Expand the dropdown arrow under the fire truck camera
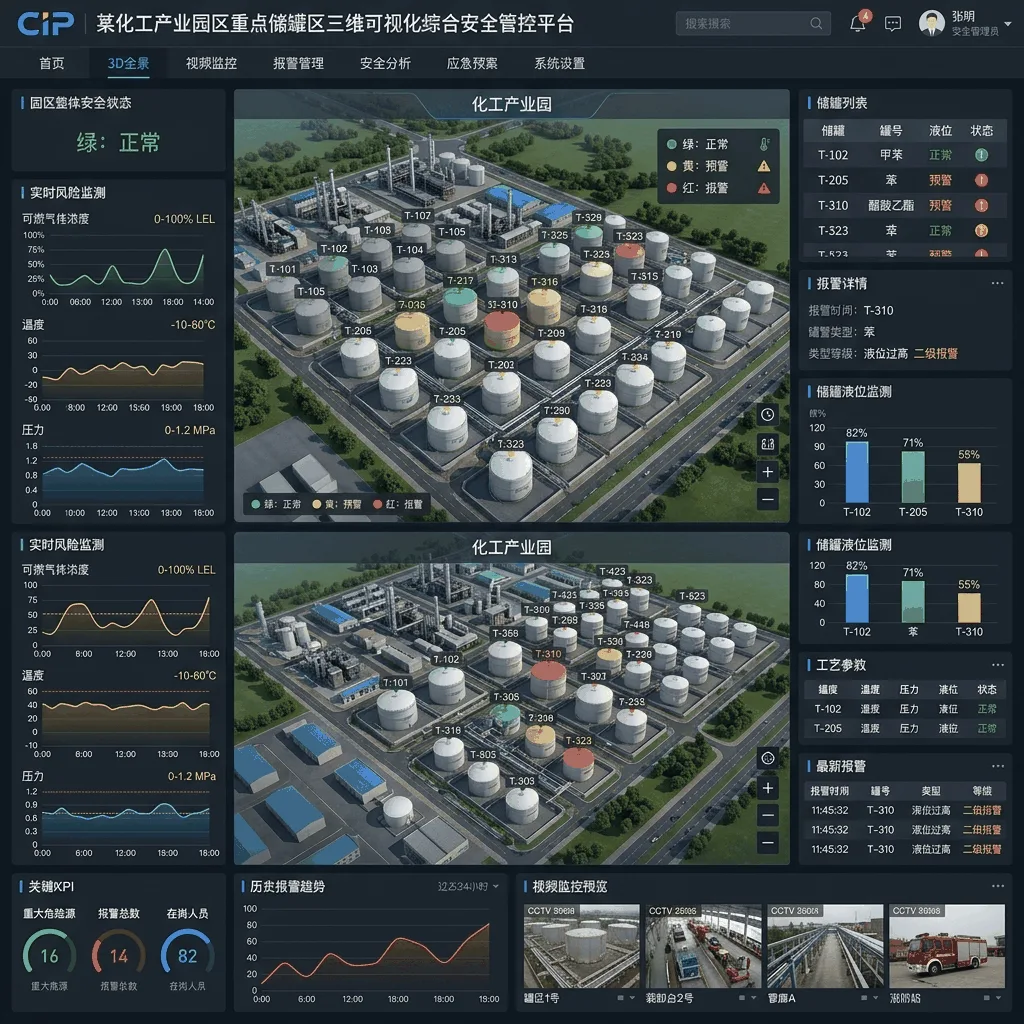The width and height of the screenshot is (1024, 1024). (x=998, y=998)
